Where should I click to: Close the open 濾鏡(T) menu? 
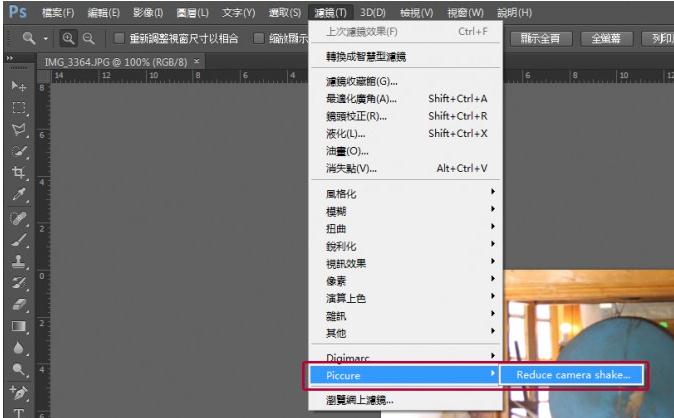[330, 13]
